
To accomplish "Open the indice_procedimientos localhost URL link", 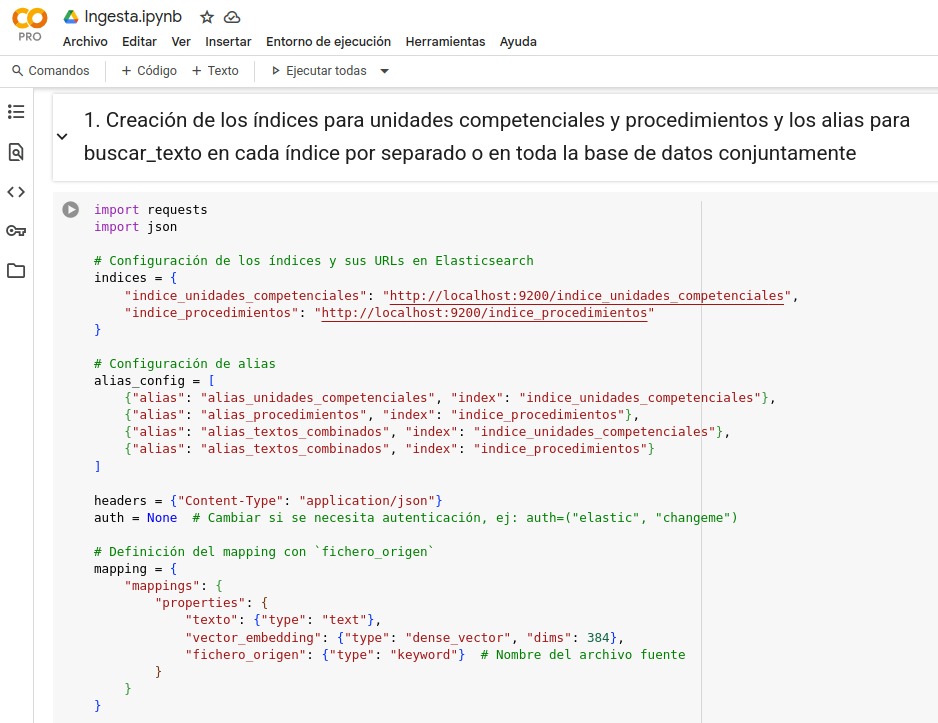I will coord(484,313).
